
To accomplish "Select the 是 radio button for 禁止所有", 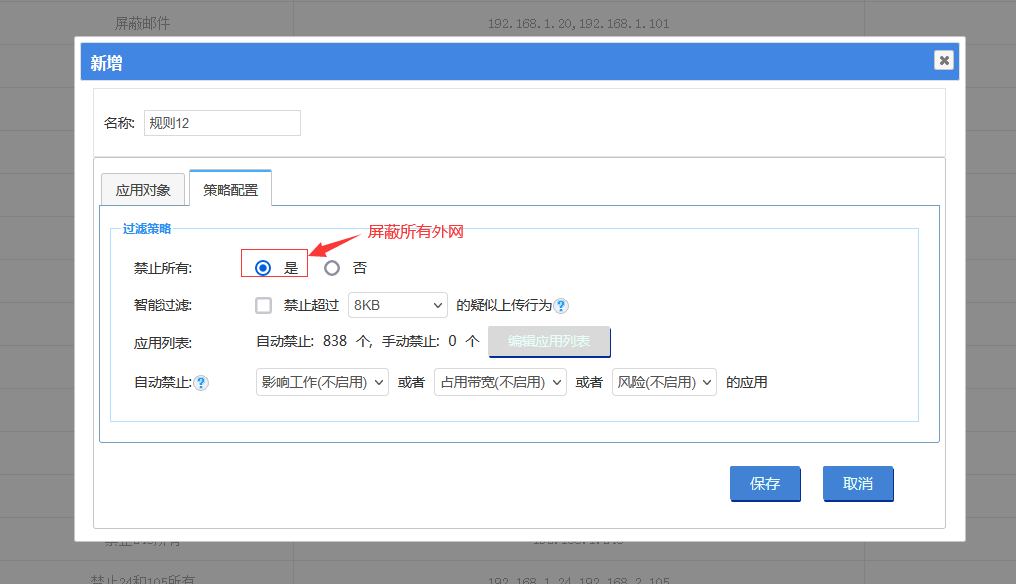I will 263,268.
